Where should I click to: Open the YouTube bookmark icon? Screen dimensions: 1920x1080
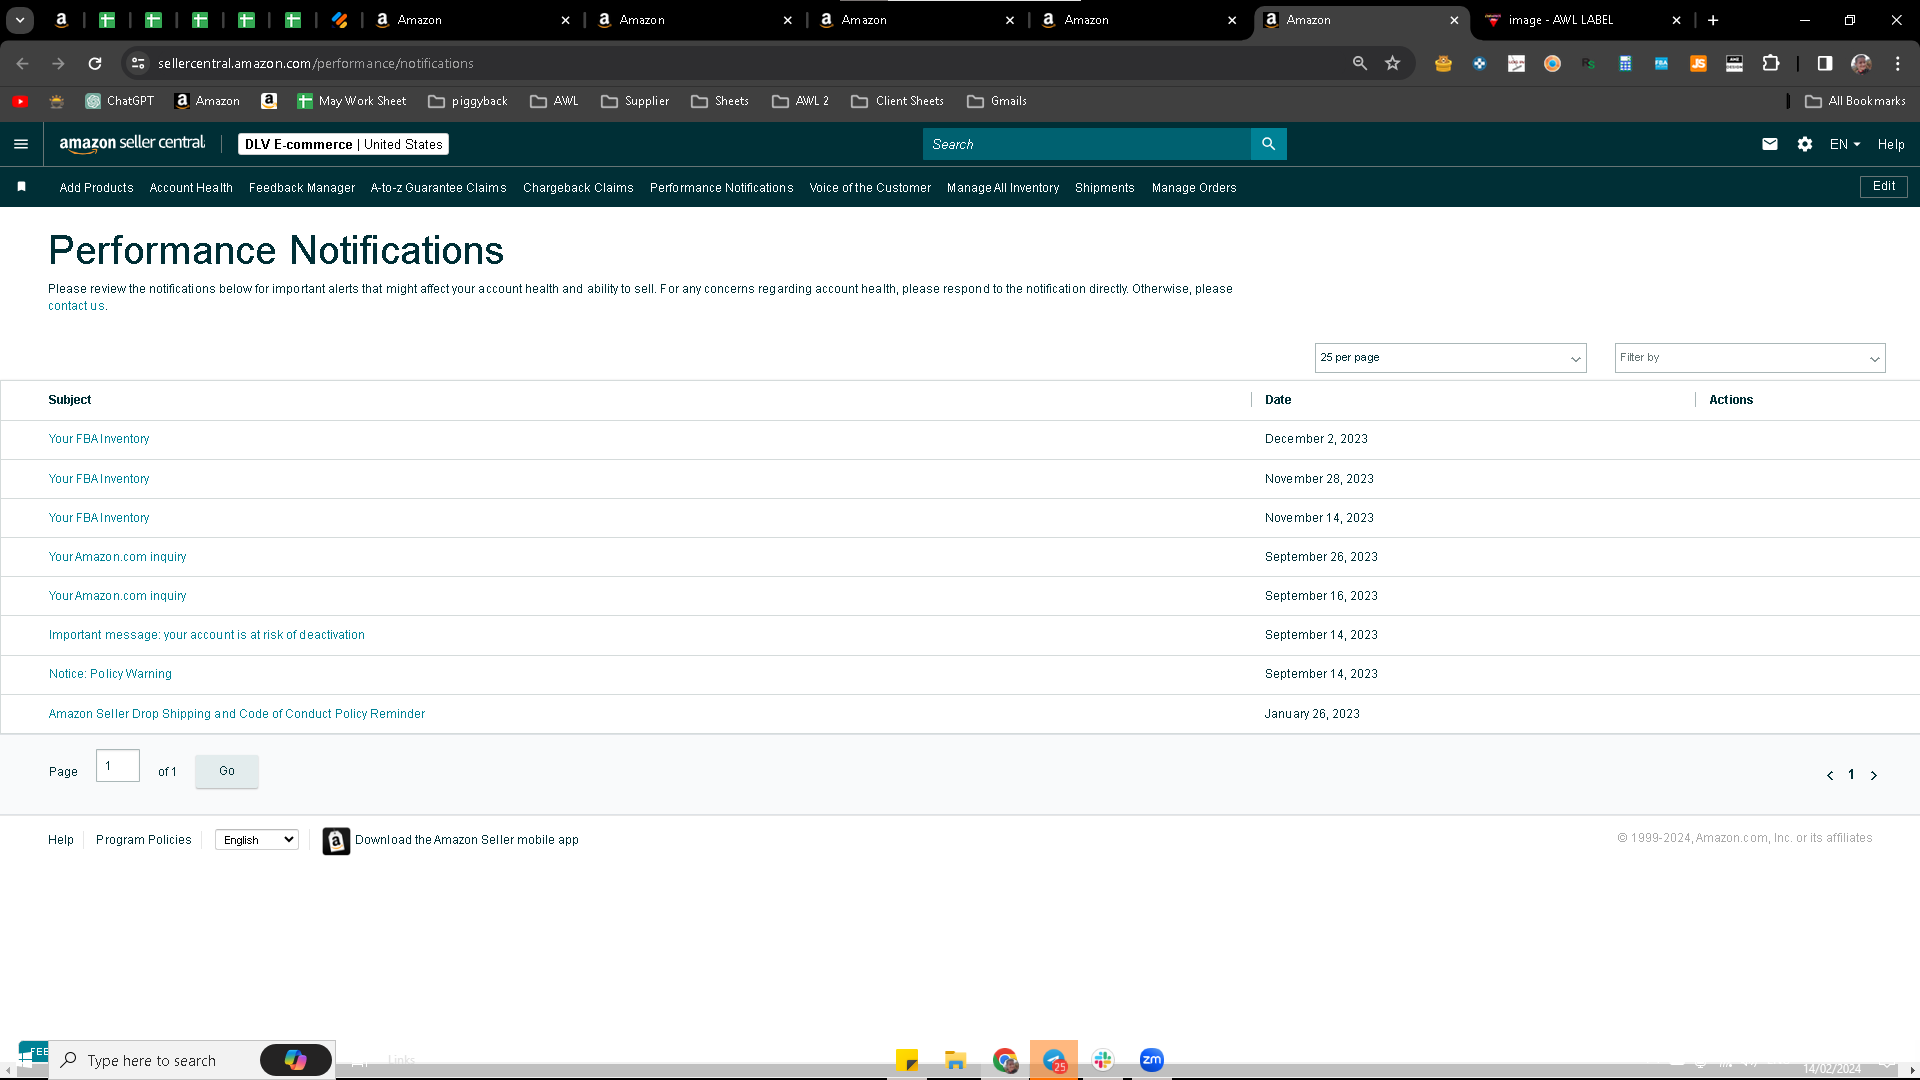click(x=20, y=101)
